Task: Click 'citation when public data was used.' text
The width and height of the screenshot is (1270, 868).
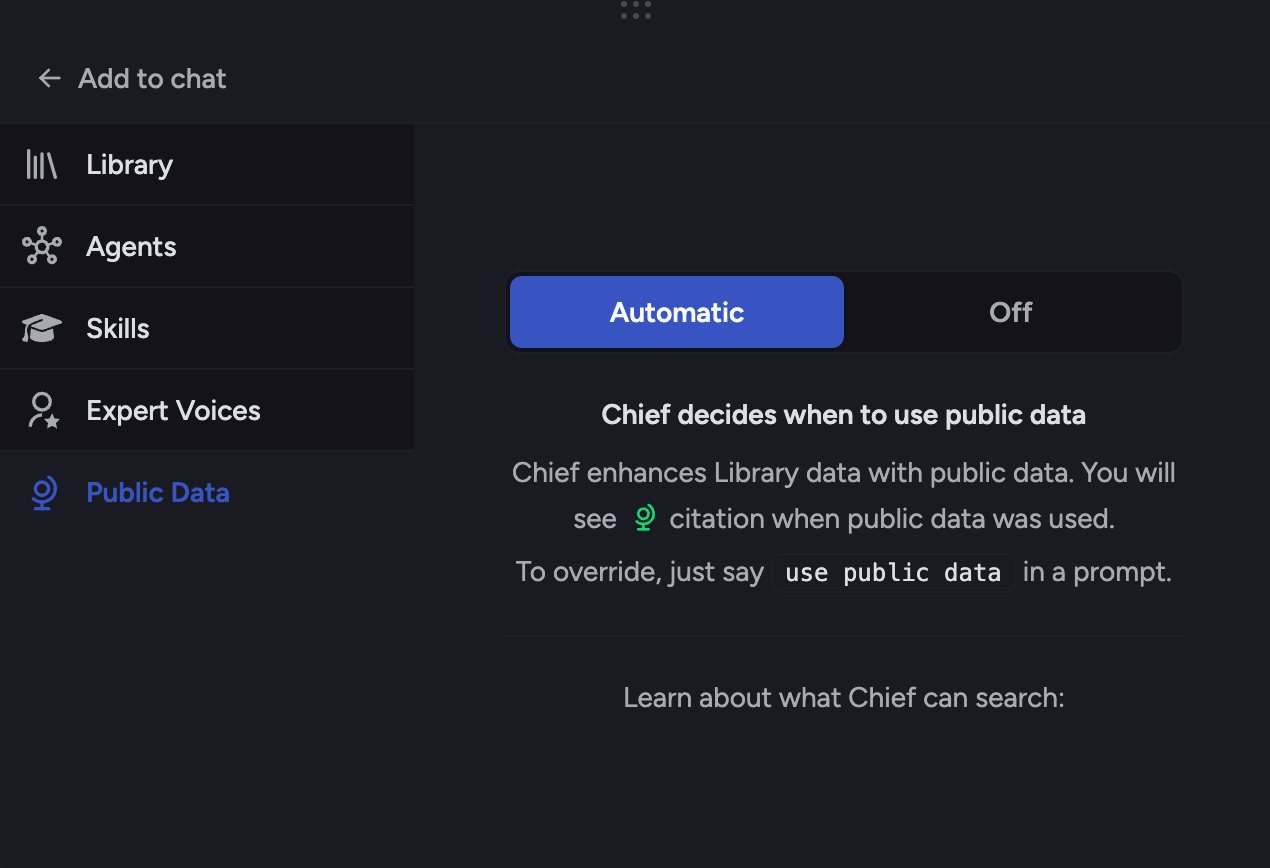Action: [892, 519]
